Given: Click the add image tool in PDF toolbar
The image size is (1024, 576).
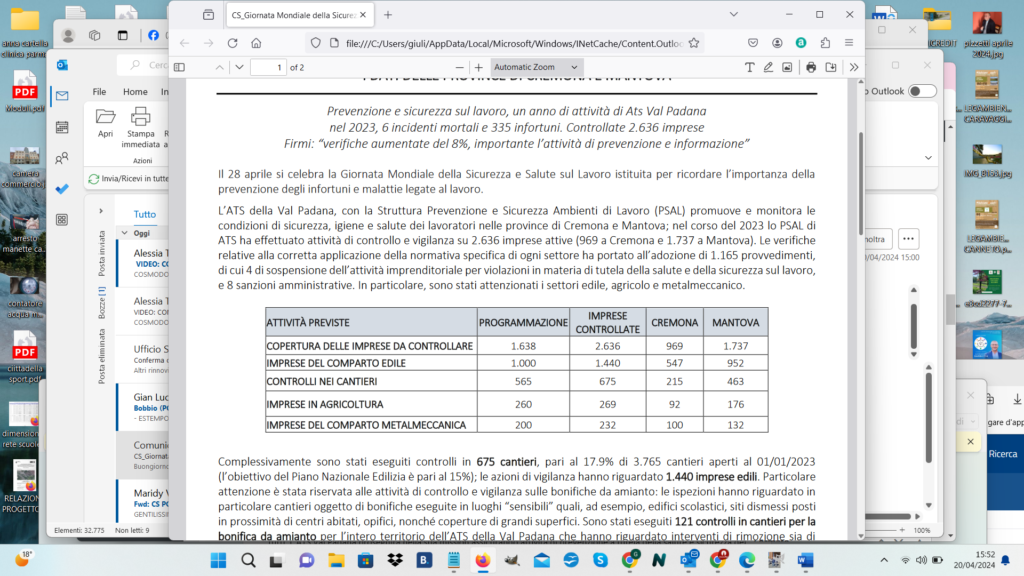Looking at the screenshot, I should (x=787, y=67).
